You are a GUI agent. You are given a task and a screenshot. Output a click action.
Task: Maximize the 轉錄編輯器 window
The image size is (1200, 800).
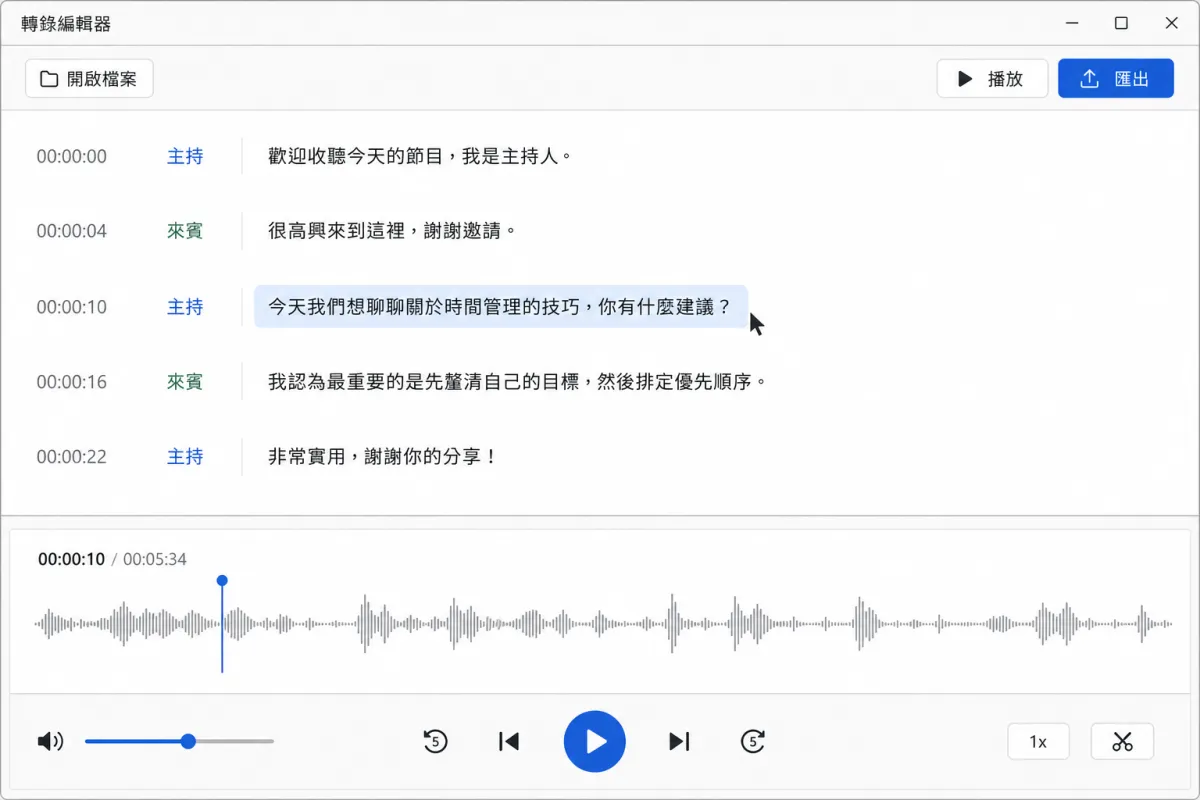1122,23
